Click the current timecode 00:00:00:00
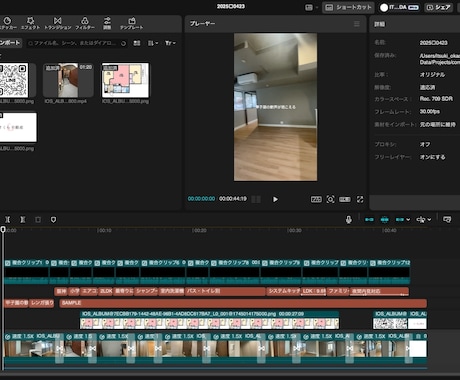Image resolution: width=460 pixels, height=380 pixels. pos(201,199)
